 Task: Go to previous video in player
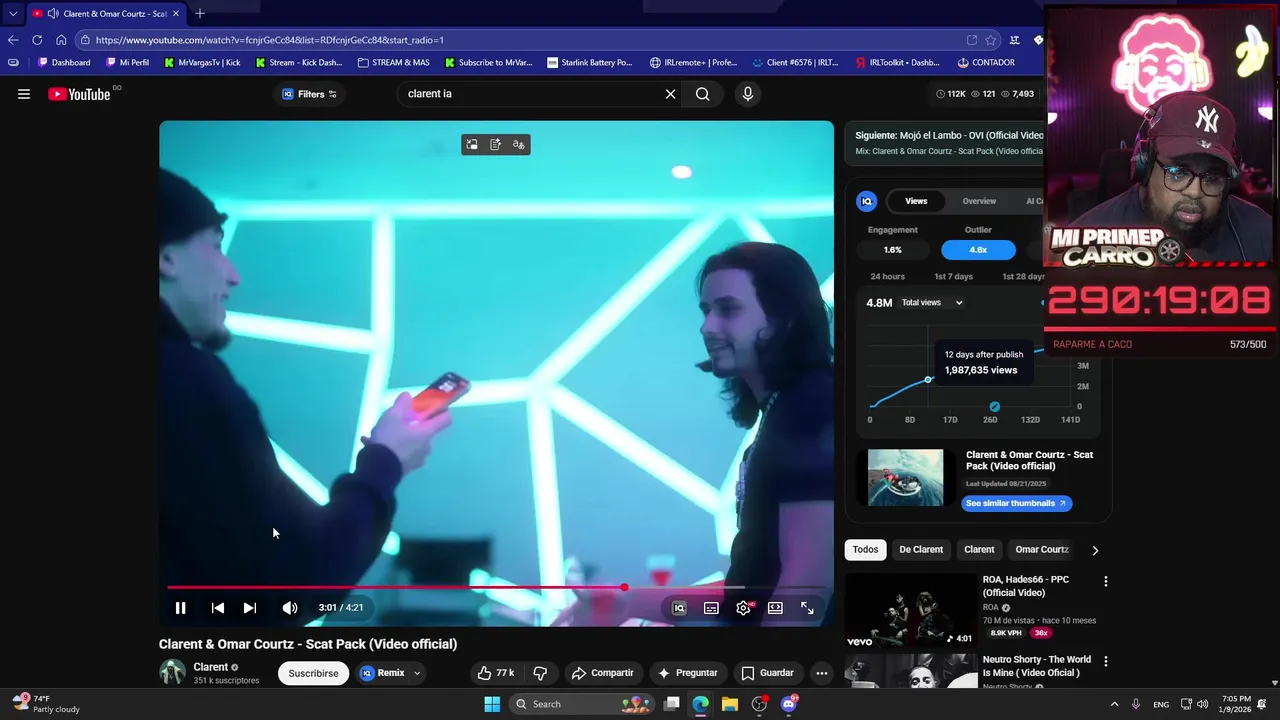(x=217, y=607)
